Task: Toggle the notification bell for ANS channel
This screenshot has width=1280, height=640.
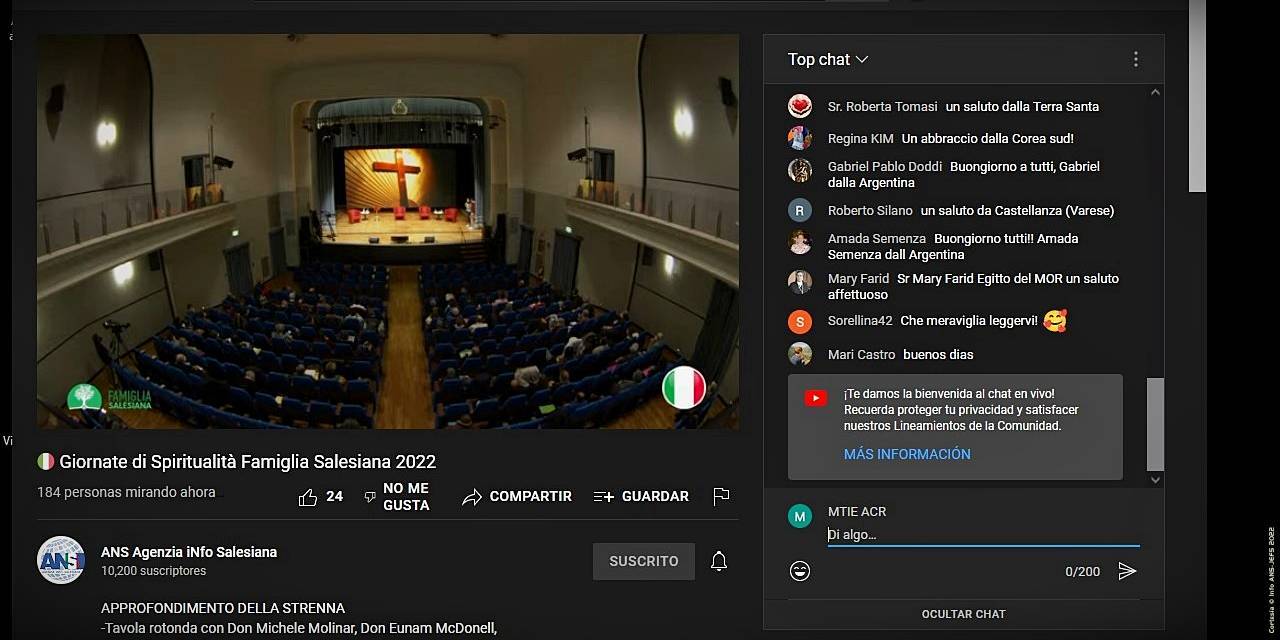Action: tap(718, 561)
